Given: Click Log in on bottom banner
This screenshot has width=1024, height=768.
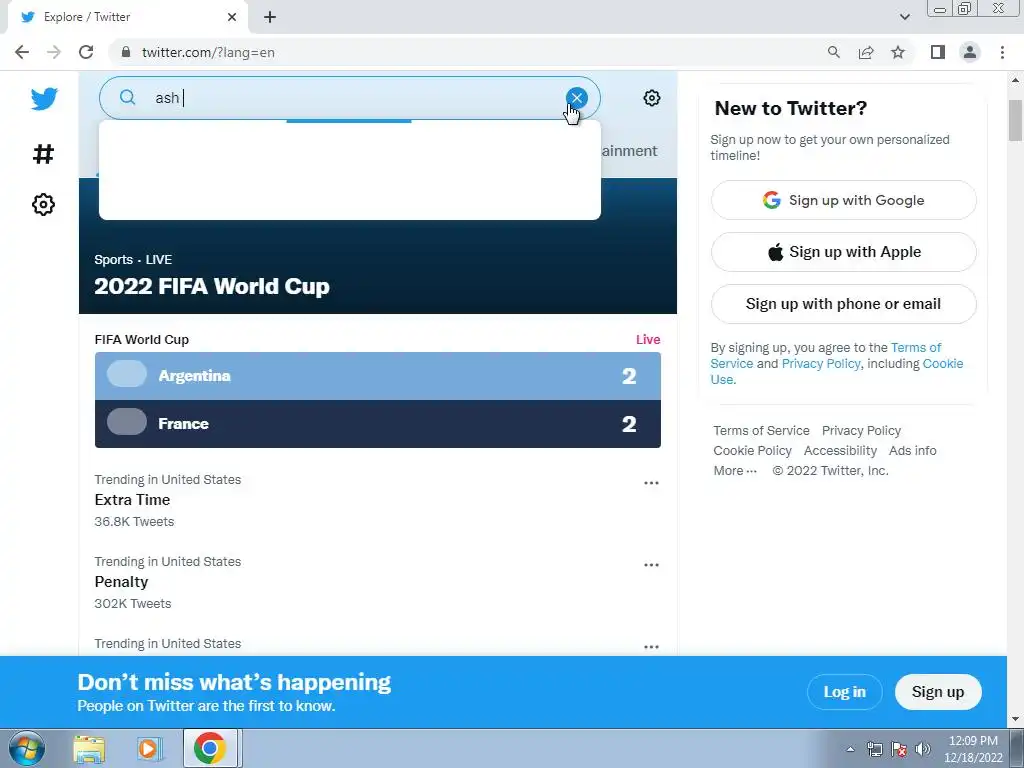Looking at the screenshot, I should (844, 692).
